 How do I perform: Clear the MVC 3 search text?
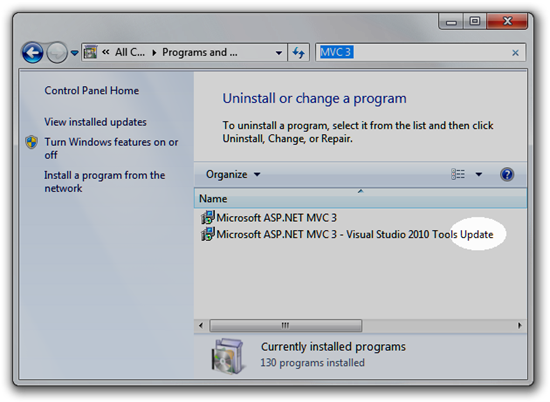point(515,53)
